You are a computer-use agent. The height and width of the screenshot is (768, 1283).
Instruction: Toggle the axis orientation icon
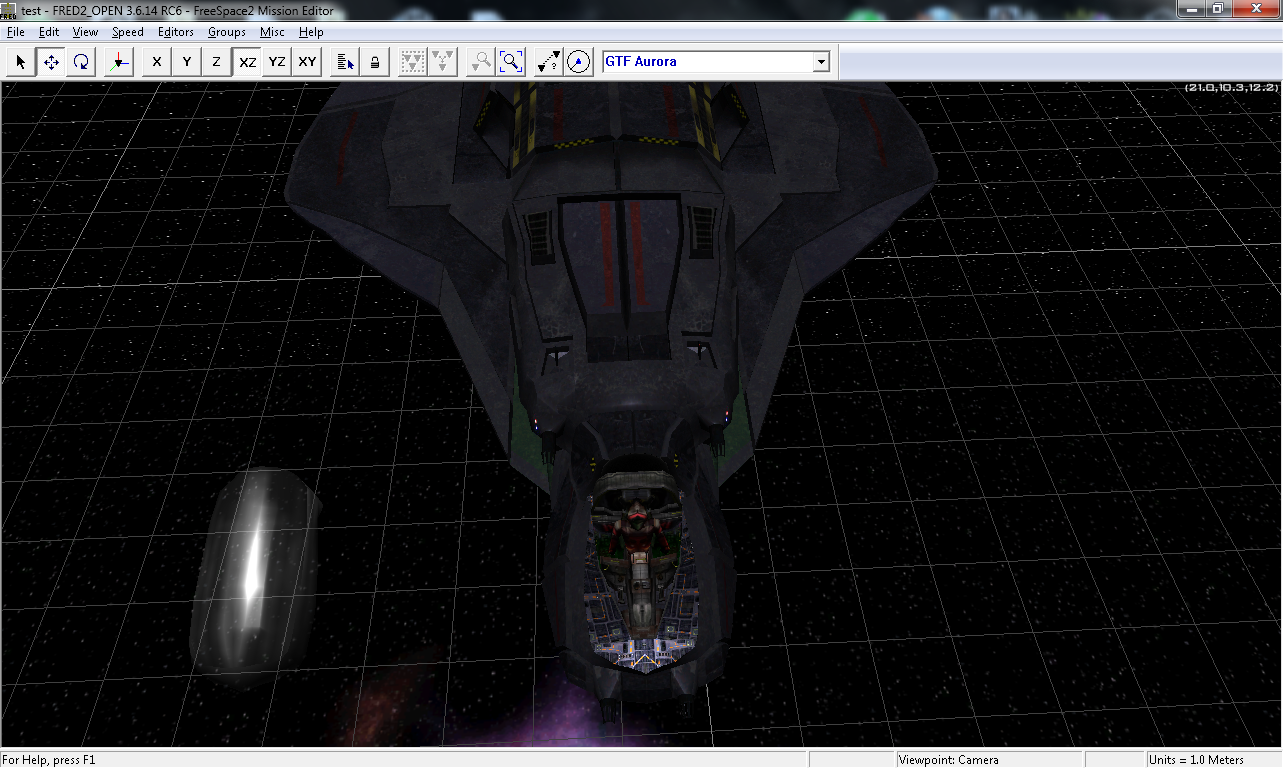(x=118, y=62)
